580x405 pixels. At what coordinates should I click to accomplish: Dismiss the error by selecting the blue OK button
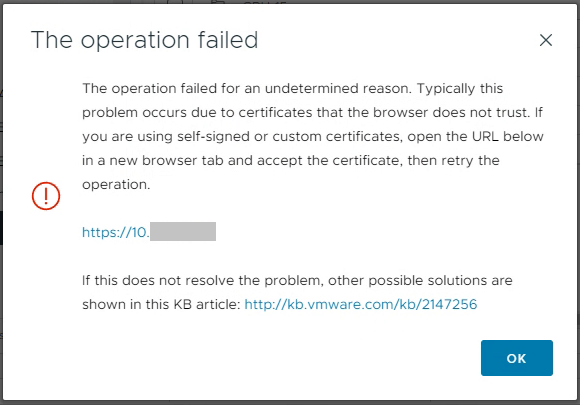(x=517, y=358)
